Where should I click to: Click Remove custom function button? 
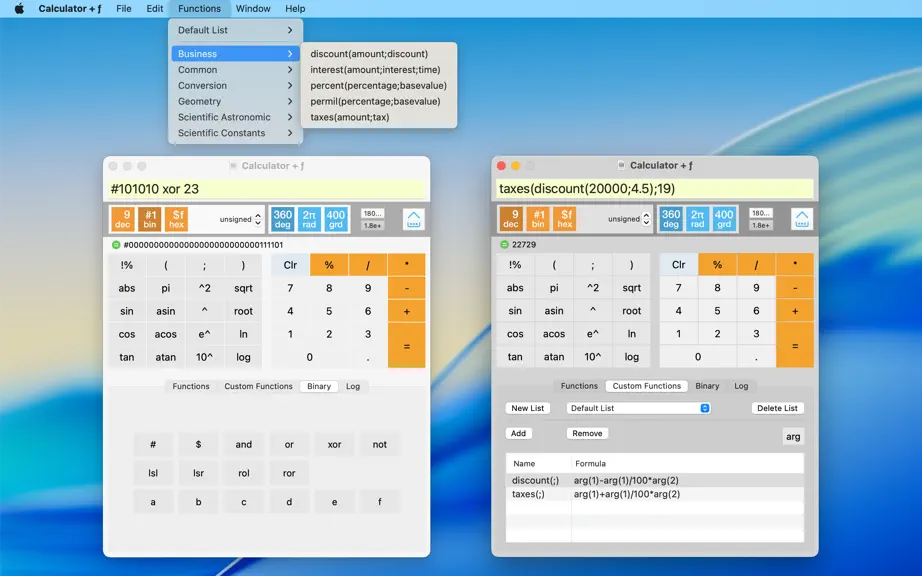point(587,433)
